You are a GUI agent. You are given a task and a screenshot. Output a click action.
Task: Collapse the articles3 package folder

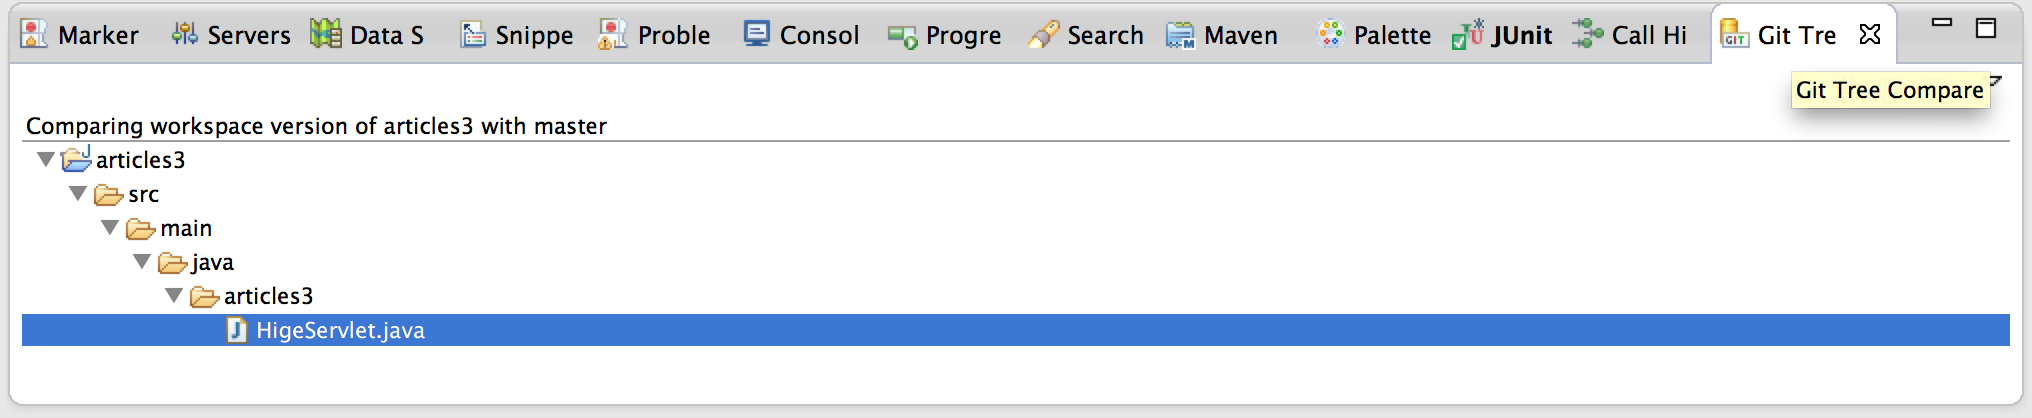tap(174, 296)
